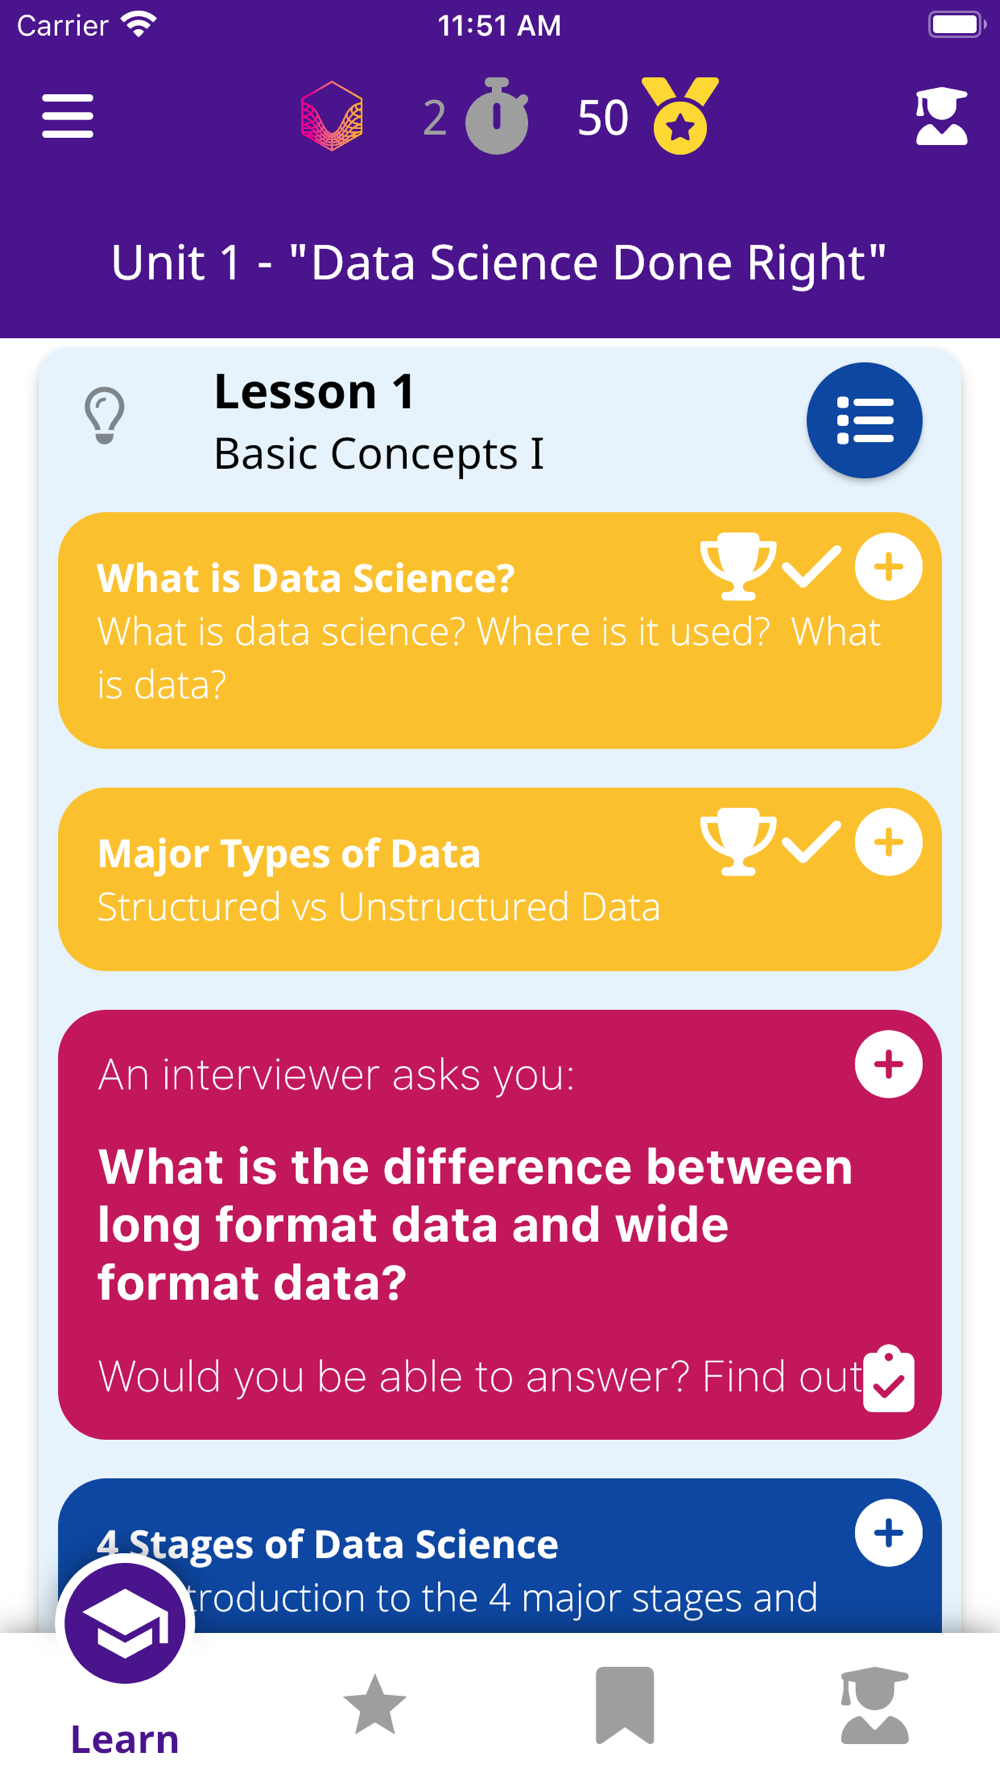The image size is (1000, 1778).
Task: Open the hamburger menu
Action: tap(68, 117)
